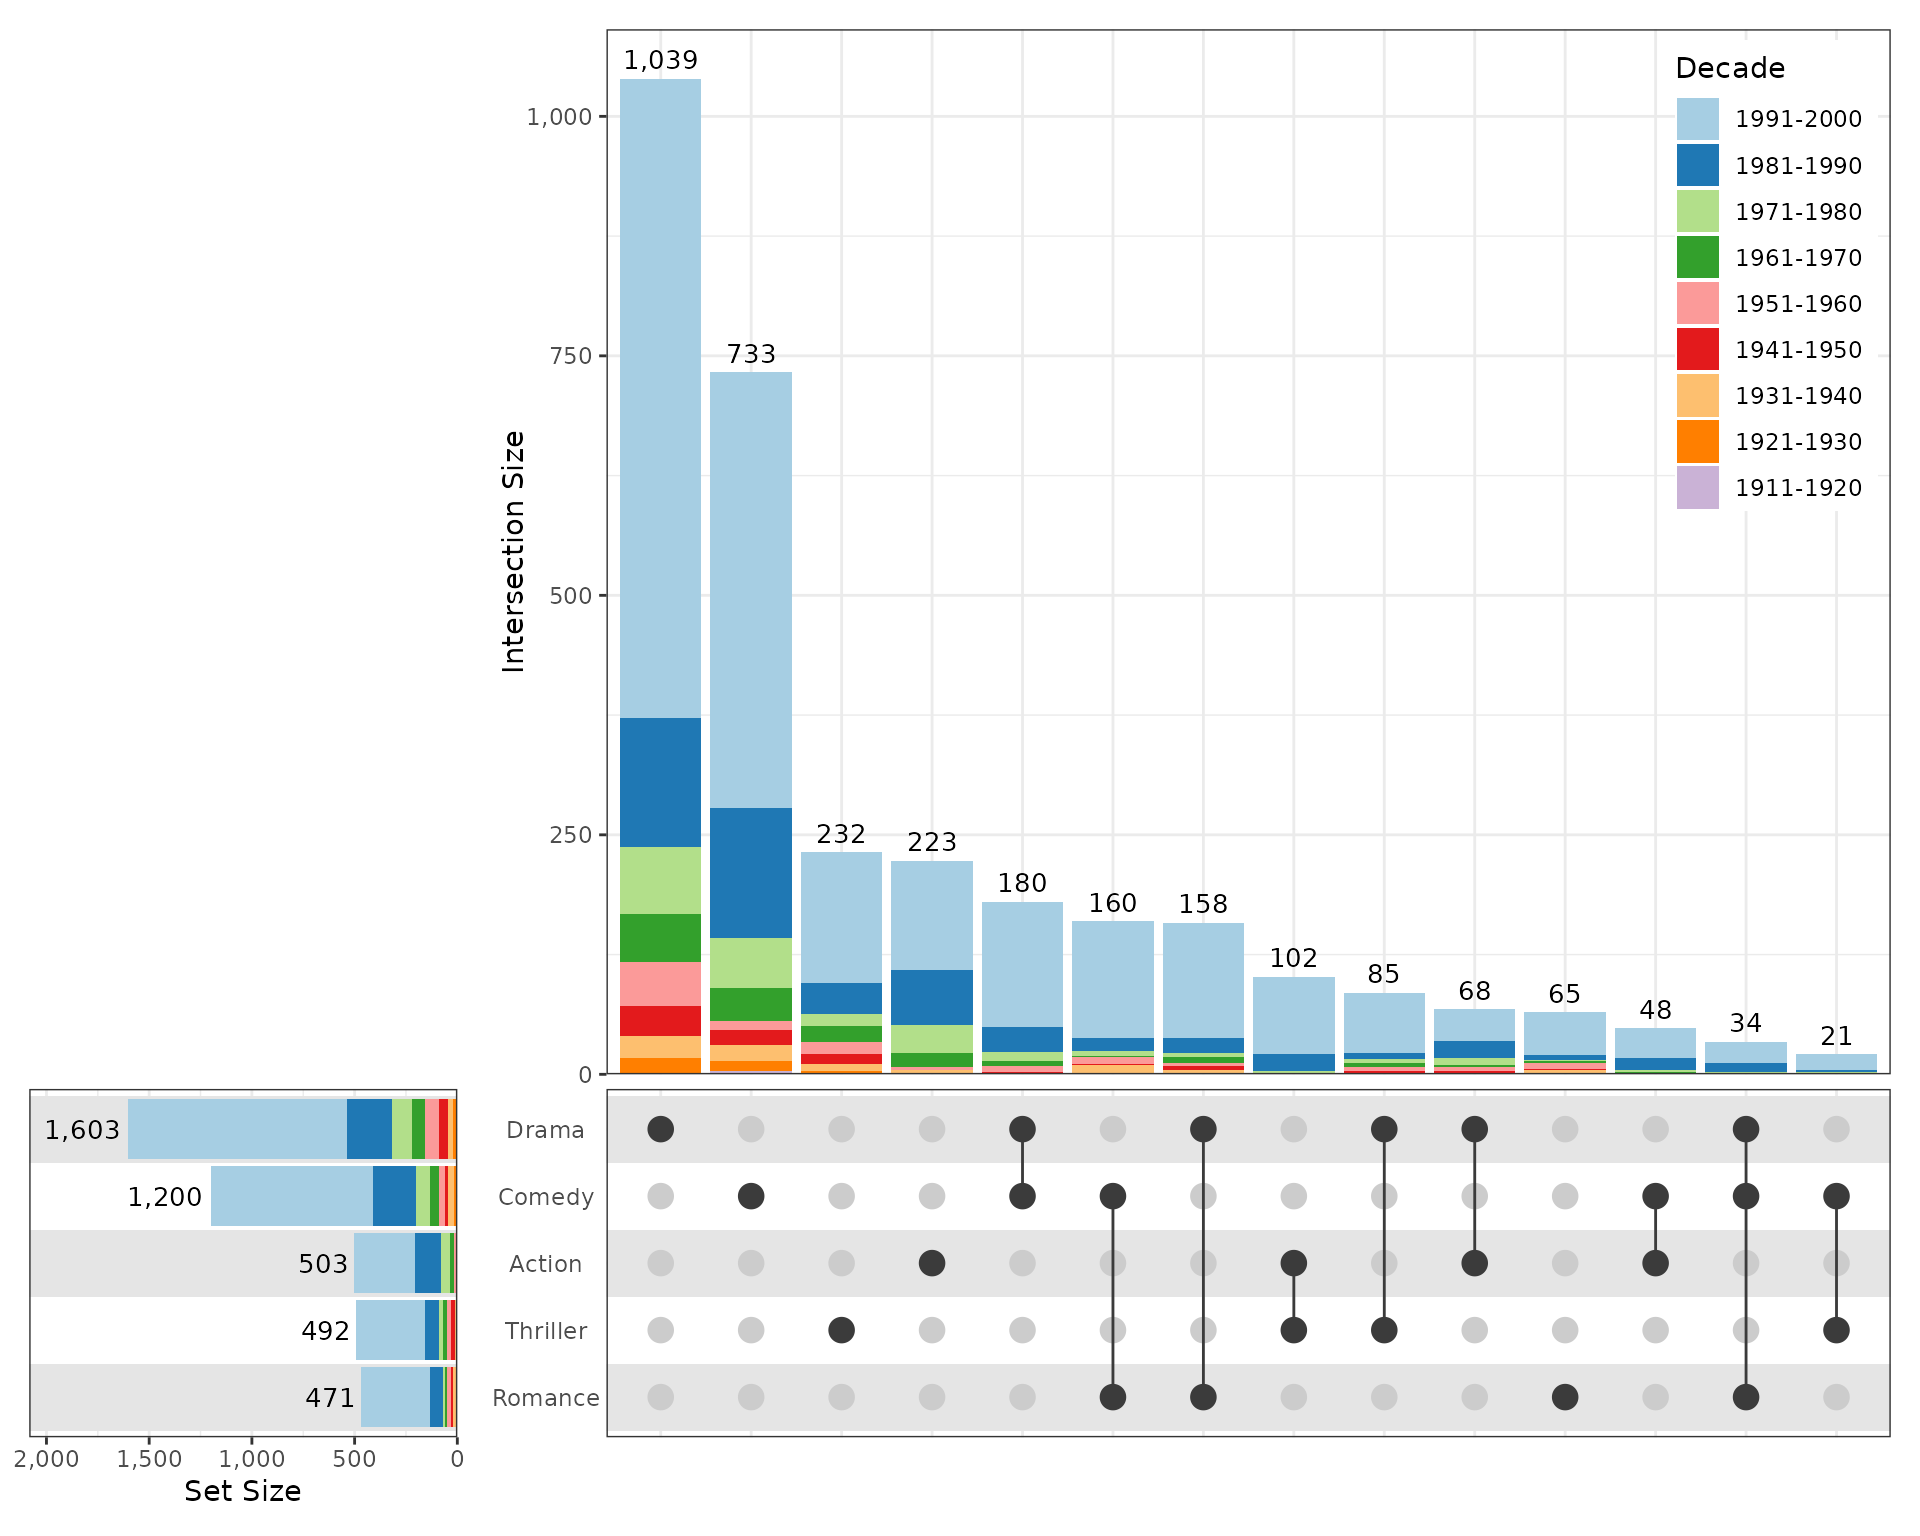The image size is (1920, 1536).
Task: Click the Thriller row label
Action: pos(545,1331)
